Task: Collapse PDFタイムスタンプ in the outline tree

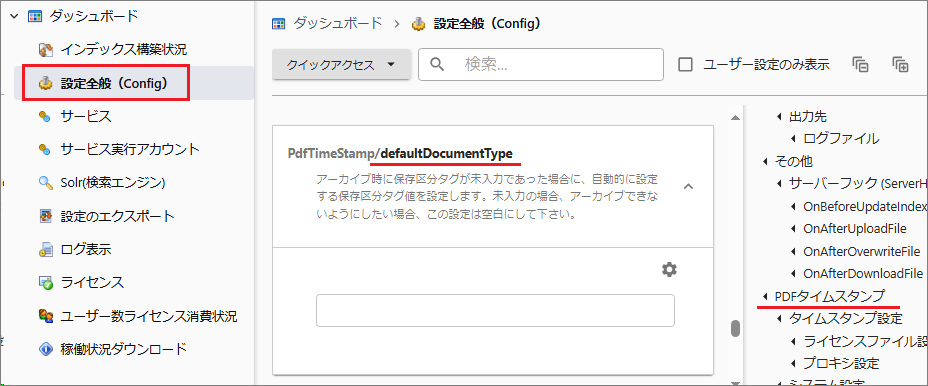Action: [x=765, y=295]
